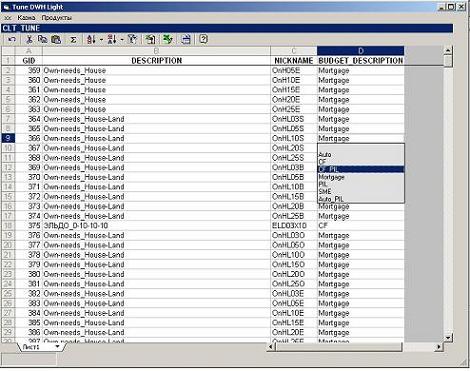This screenshot has height=371, width=470.
Task: Click the toolbar icon right of the filter funnel
Action: [150, 40]
